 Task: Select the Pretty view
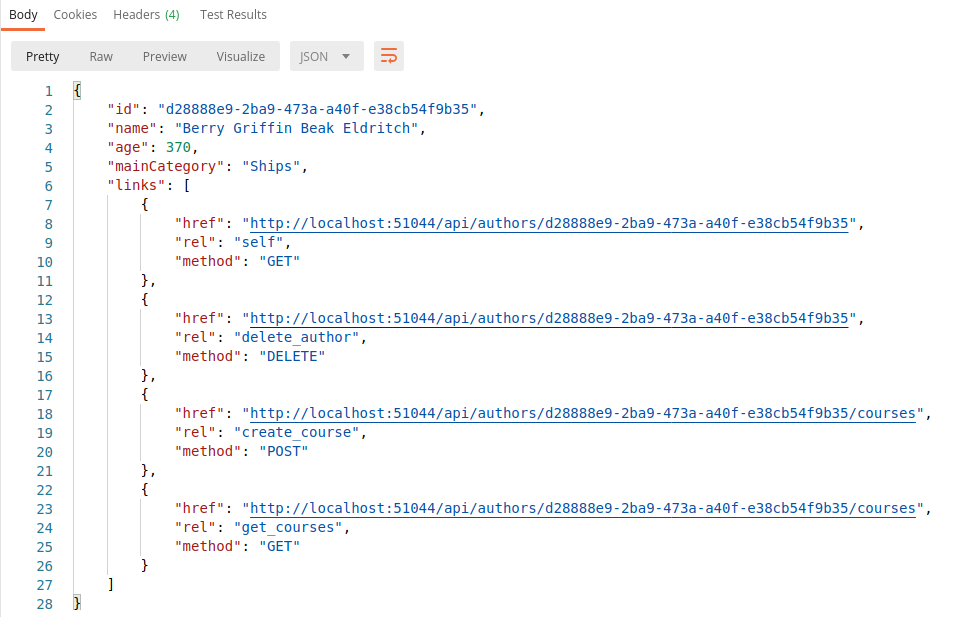tap(42, 57)
